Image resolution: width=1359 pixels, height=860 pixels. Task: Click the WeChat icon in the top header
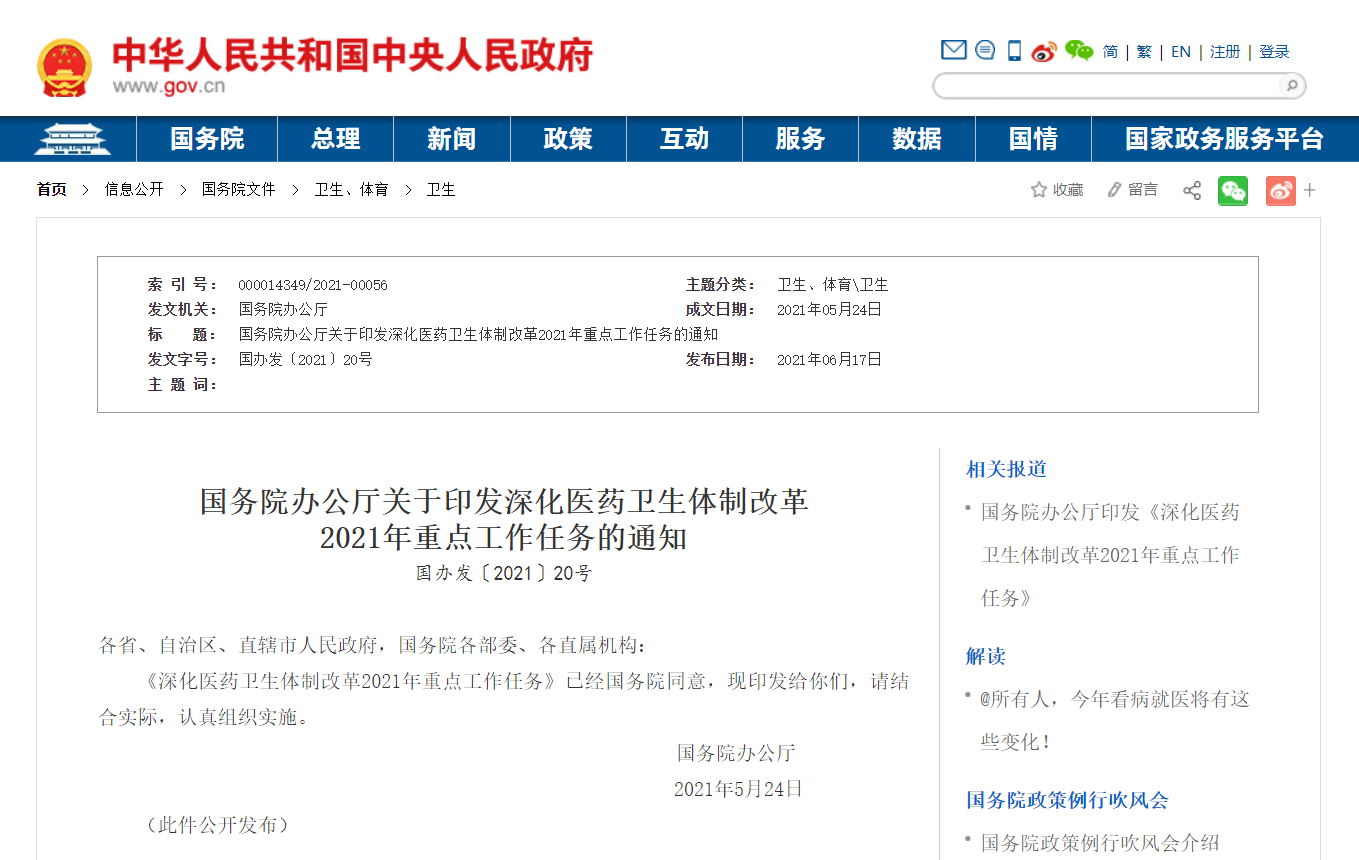[1078, 51]
